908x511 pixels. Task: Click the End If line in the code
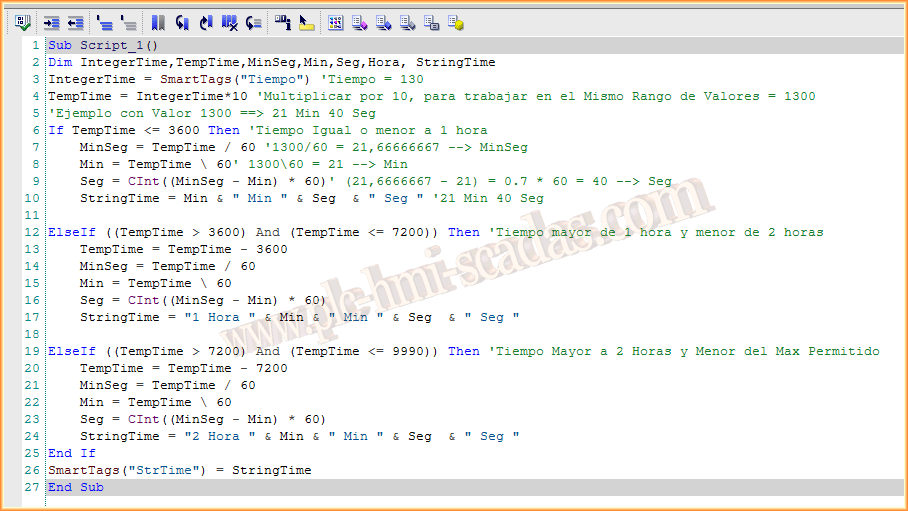pyautogui.click(x=72, y=453)
